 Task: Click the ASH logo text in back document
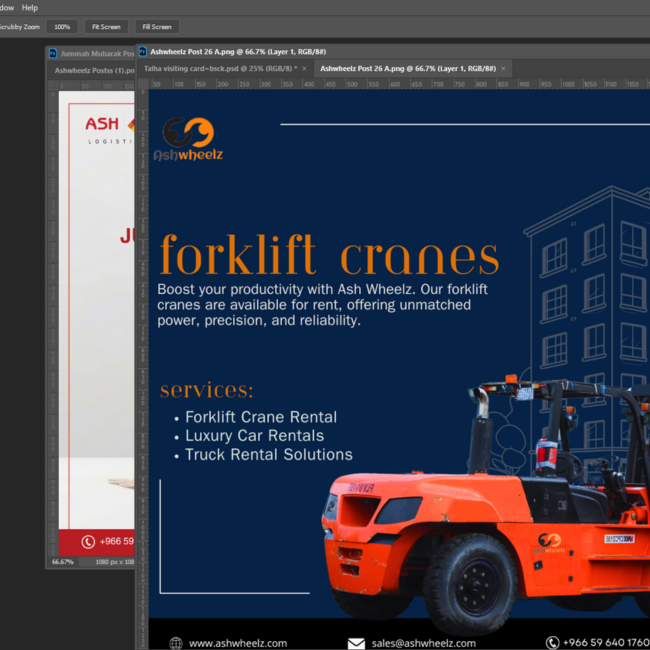pyautogui.click(x=102, y=124)
